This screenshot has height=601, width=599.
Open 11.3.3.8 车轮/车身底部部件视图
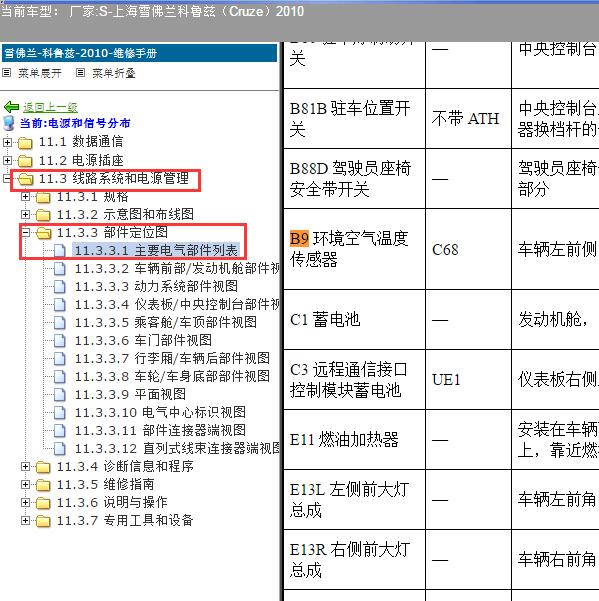[172, 376]
